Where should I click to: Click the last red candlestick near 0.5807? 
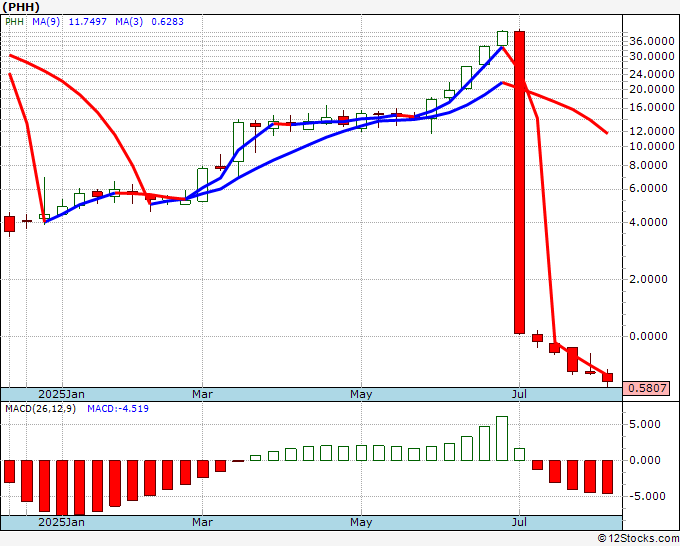[608, 377]
